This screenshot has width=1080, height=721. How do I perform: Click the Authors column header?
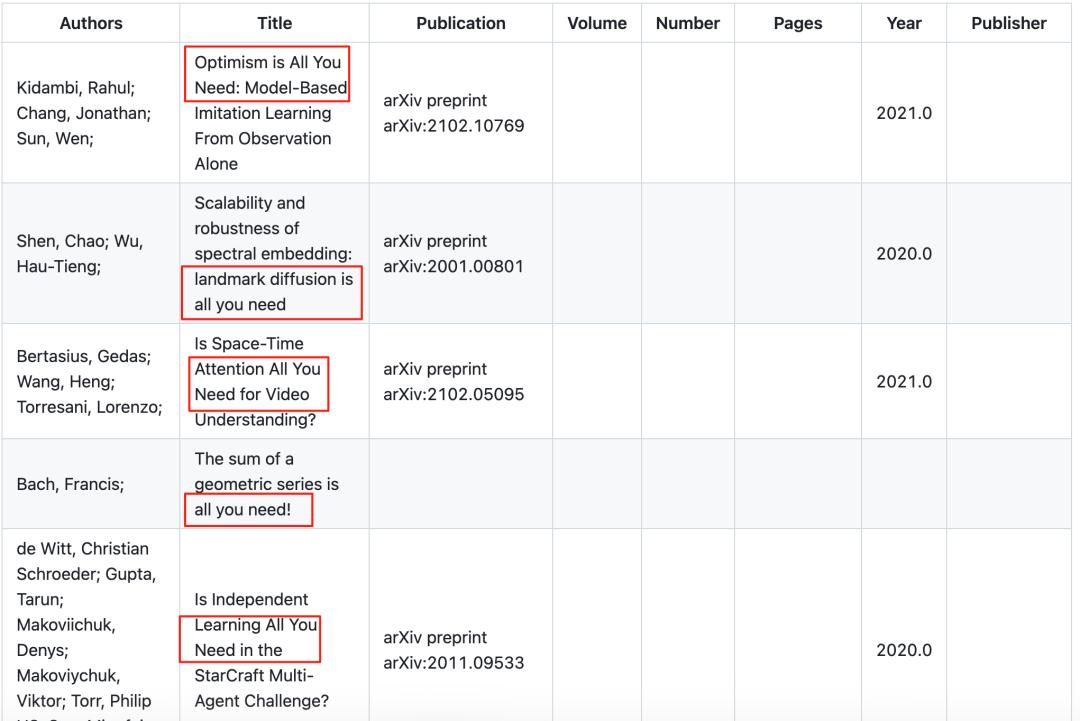[x=91, y=23]
